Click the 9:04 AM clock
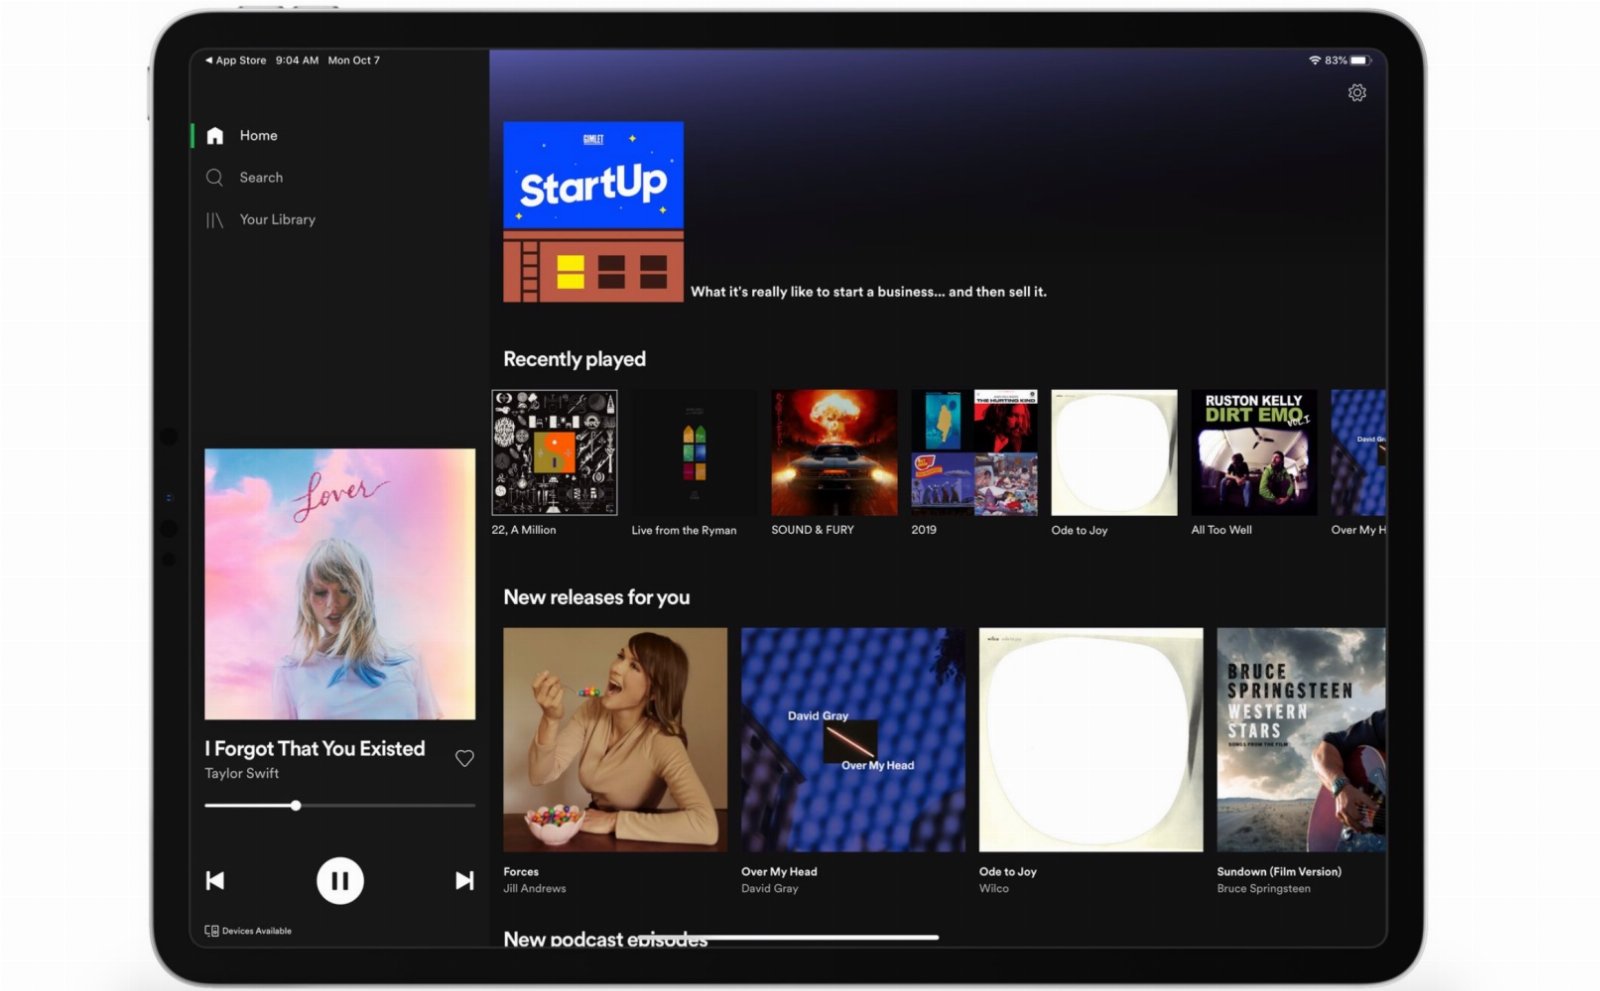This screenshot has height=991, width=1600. point(297,61)
